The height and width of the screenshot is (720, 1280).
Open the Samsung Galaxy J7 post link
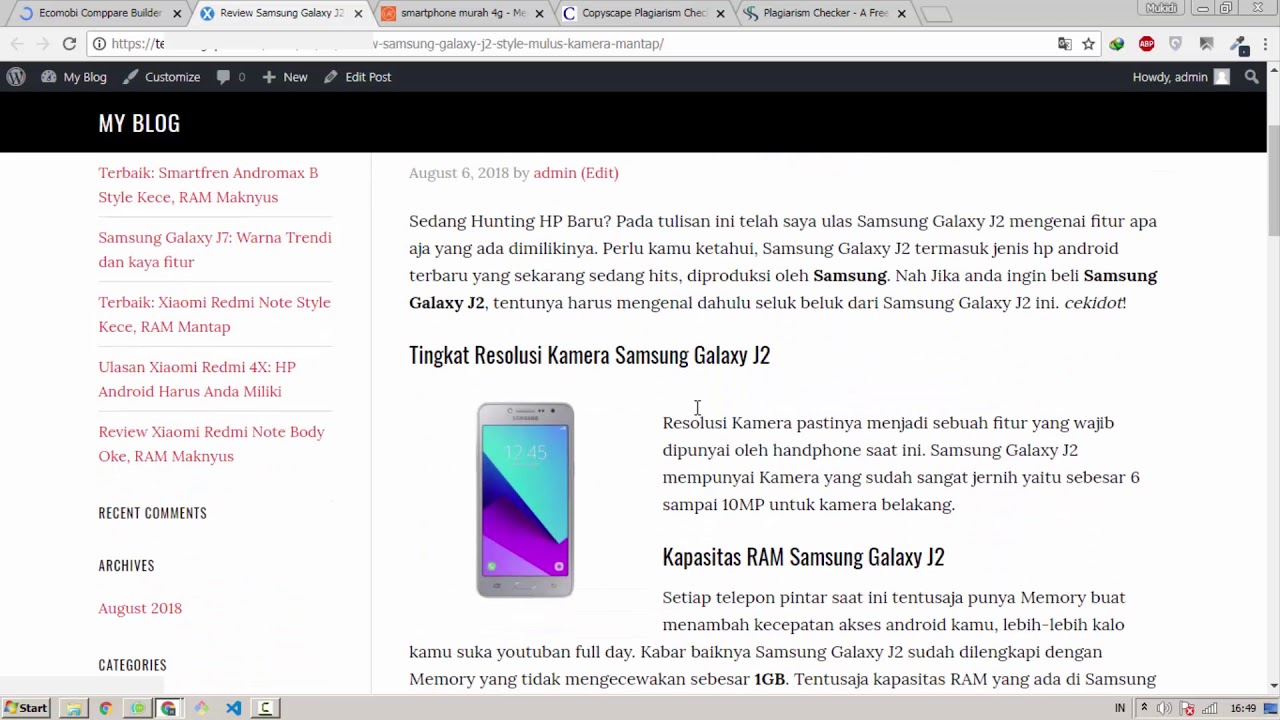pyautogui.click(x=215, y=250)
